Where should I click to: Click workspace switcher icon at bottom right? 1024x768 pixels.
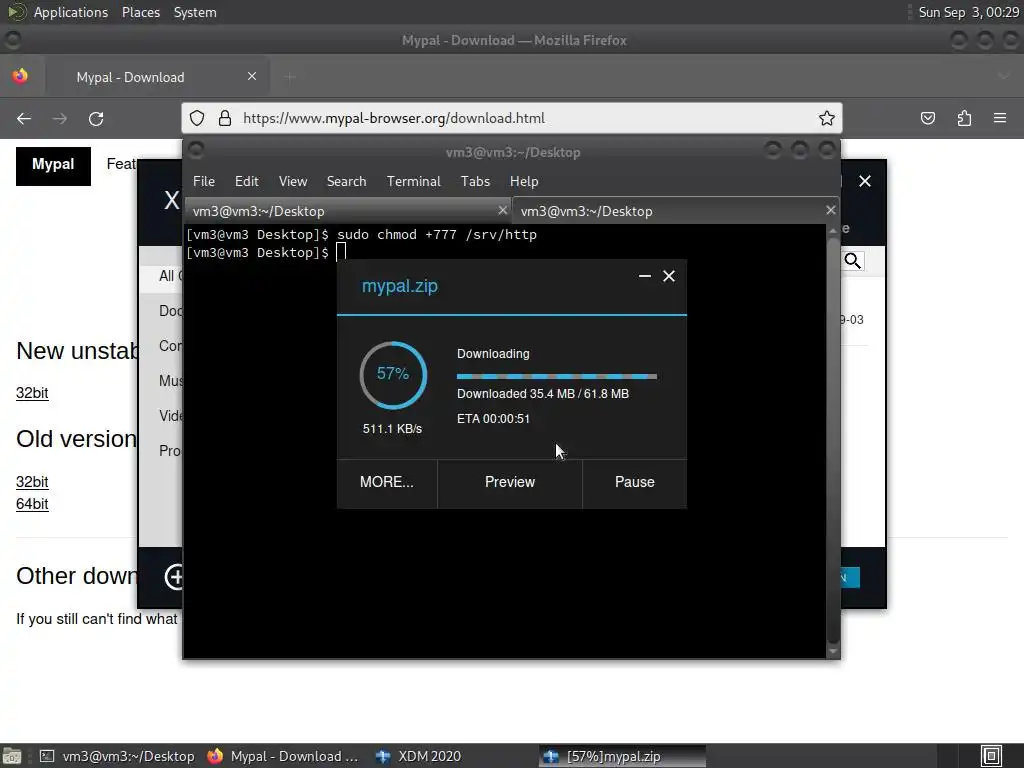click(991, 756)
